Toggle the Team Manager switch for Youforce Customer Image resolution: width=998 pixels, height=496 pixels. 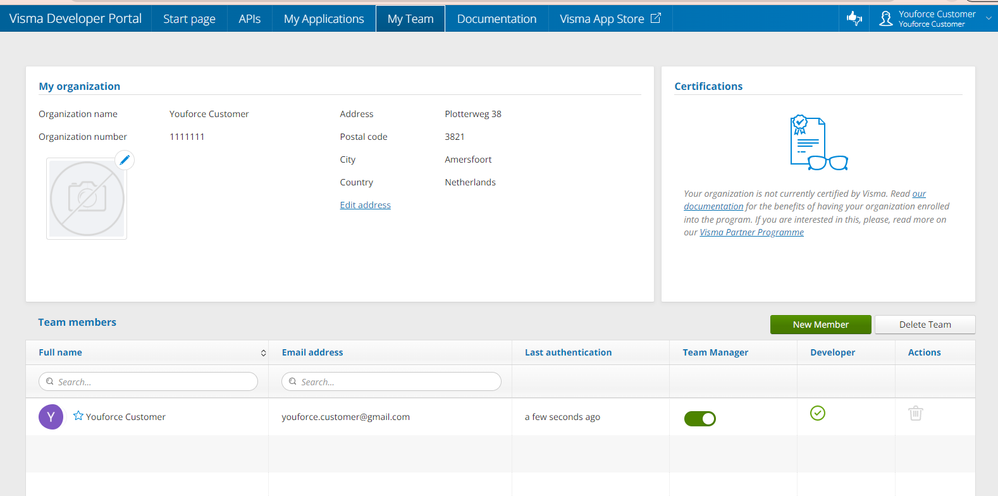coord(699,418)
